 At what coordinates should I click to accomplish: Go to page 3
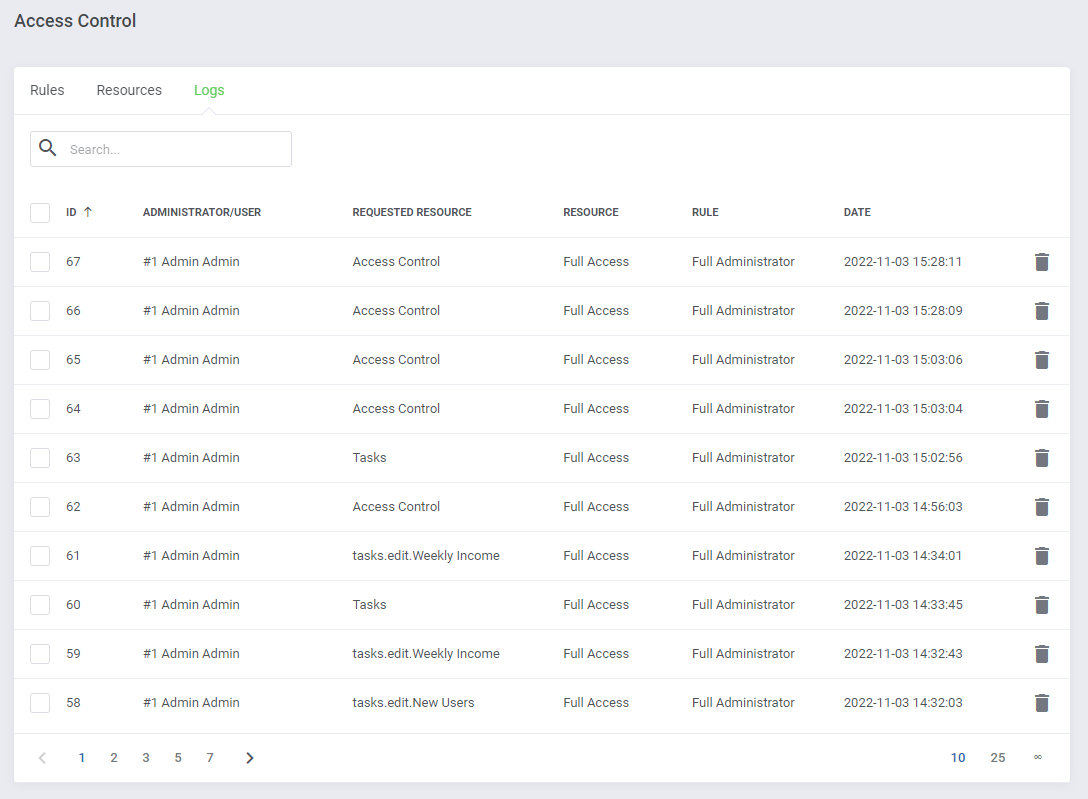click(146, 758)
